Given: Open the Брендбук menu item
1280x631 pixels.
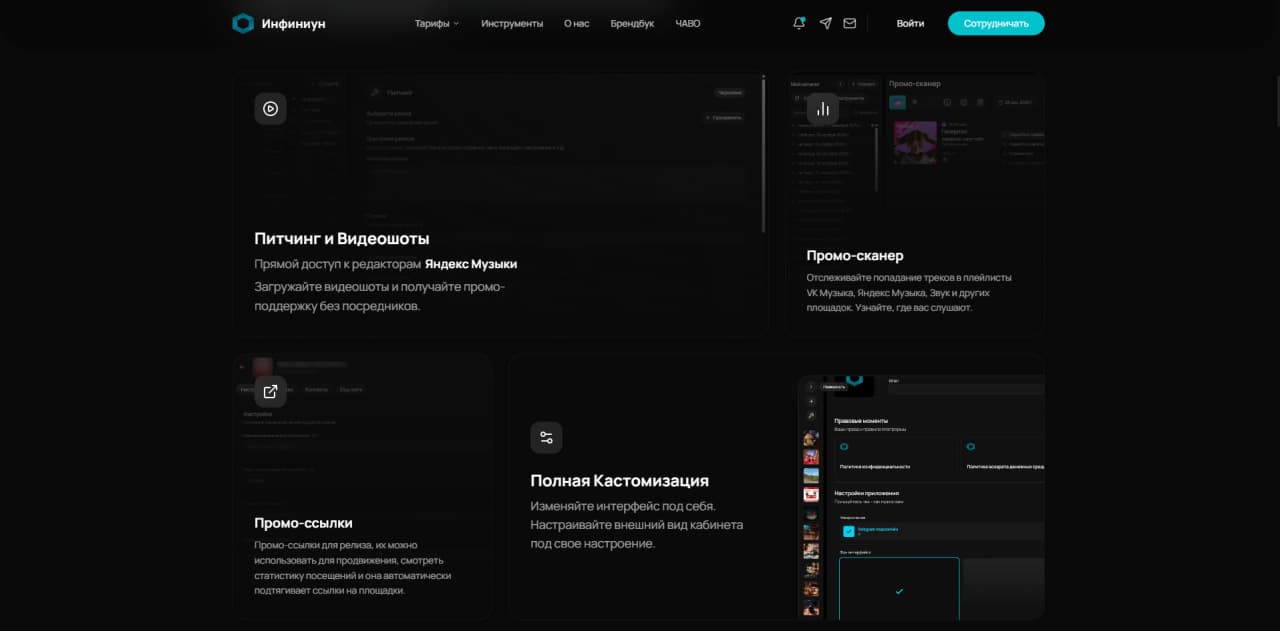Looking at the screenshot, I should [x=632, y=23].
